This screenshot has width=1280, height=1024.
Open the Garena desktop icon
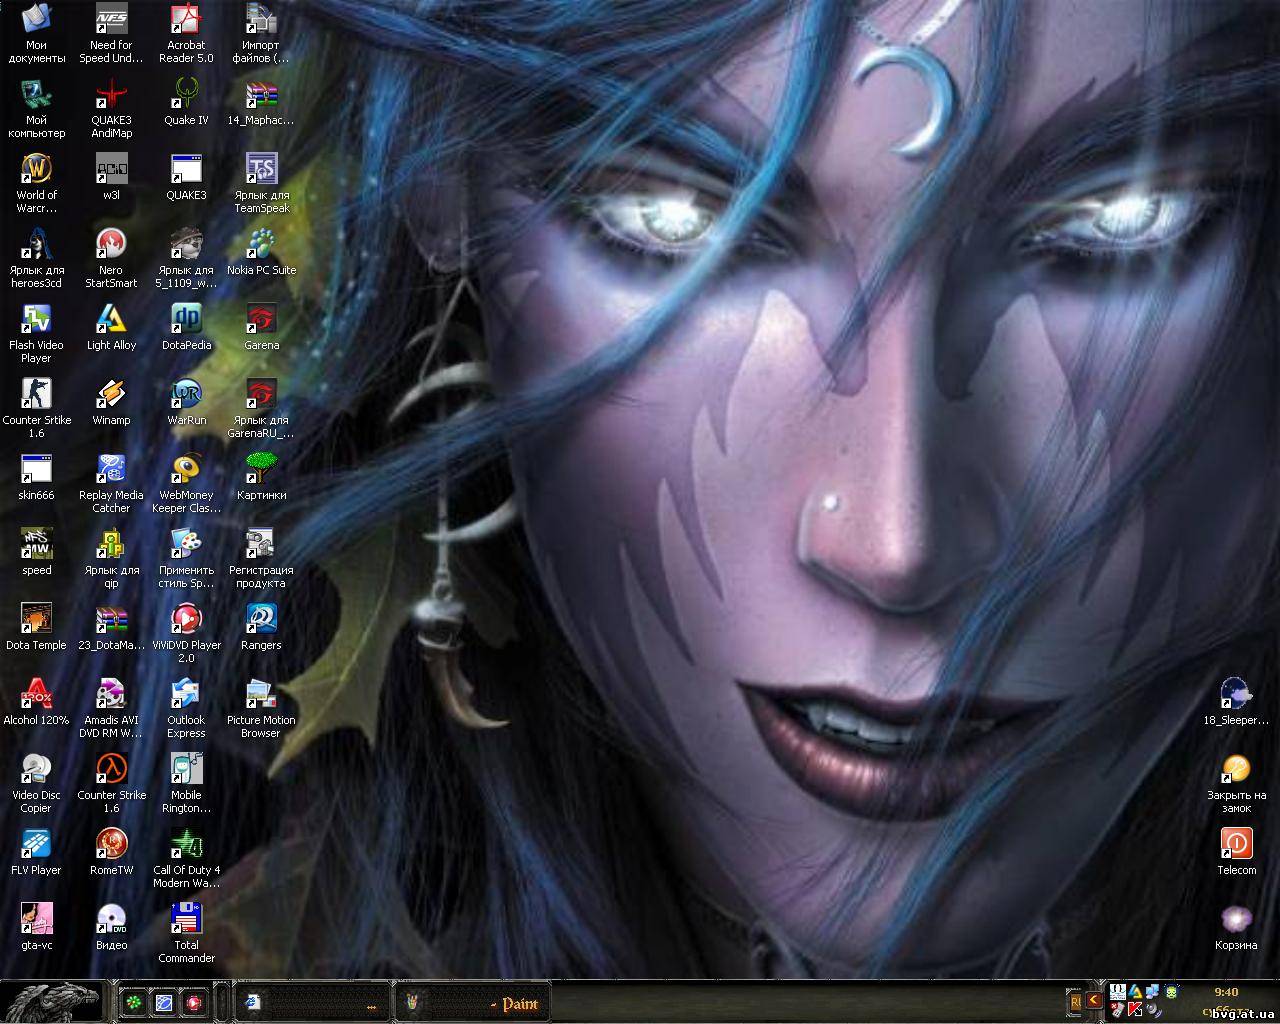261,320
